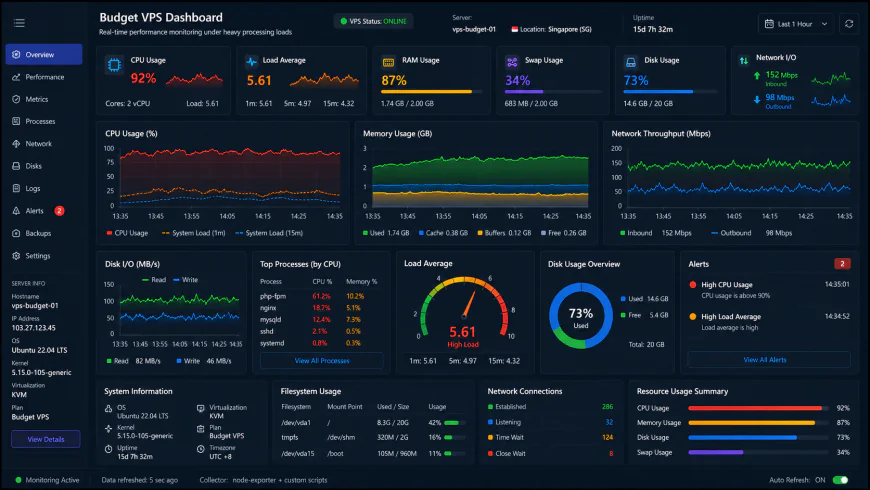
Task: Click the Disk Usage 73% progress bar
Action: coord(670,92)
